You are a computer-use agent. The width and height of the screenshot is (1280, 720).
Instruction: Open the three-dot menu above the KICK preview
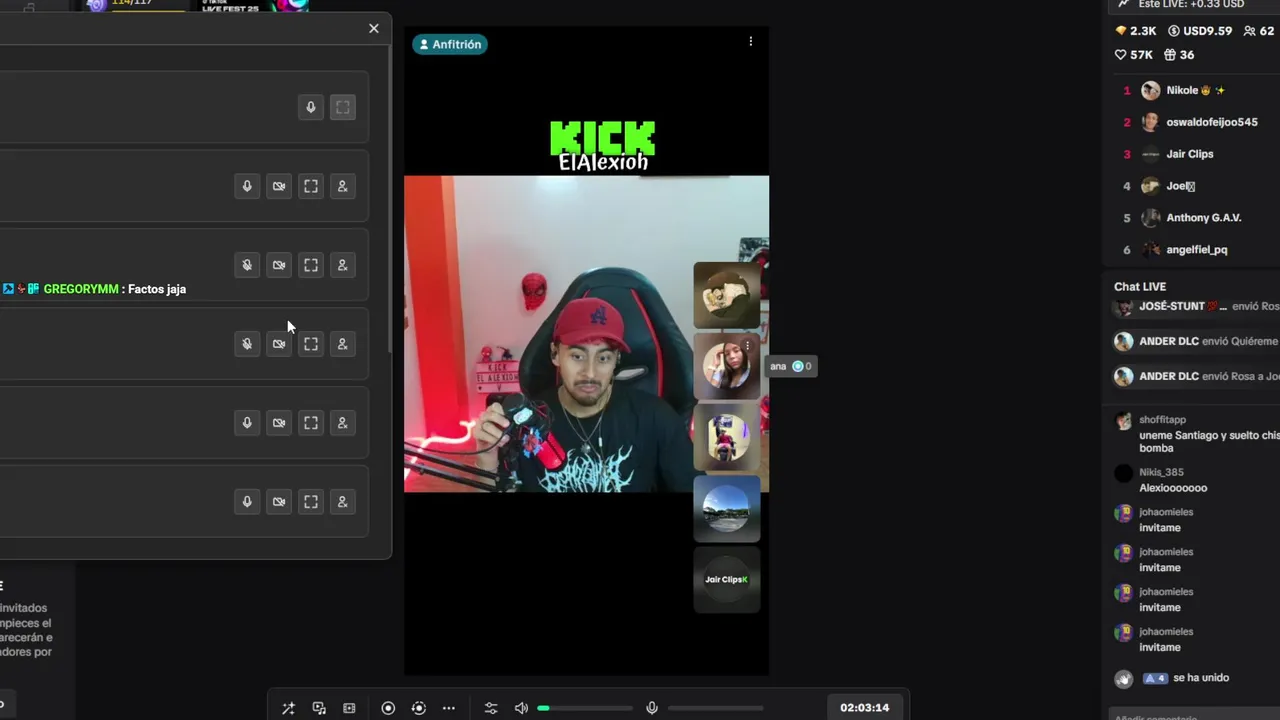tap(751, 41)
